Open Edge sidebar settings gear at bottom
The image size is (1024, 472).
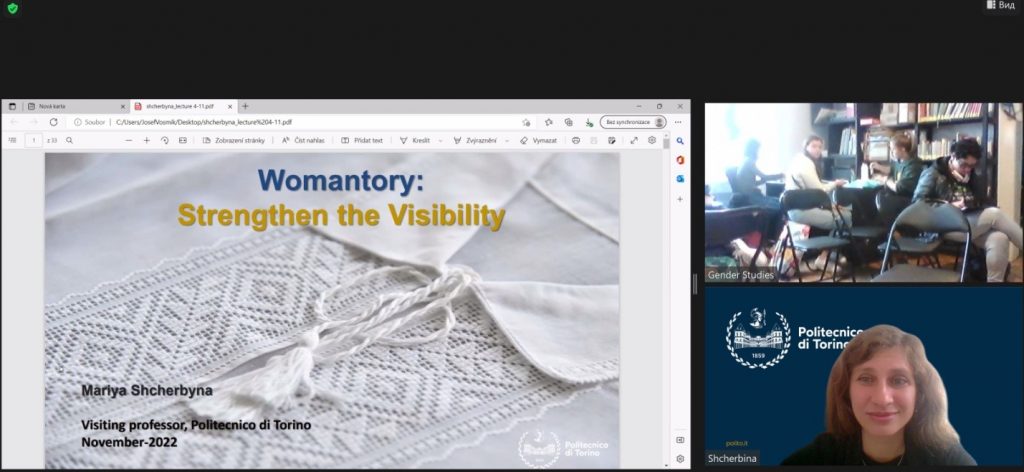pos(680,458)
